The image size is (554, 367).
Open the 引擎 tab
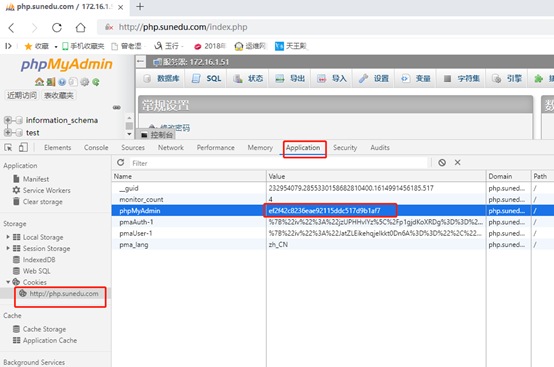click(x=507, y=78)
